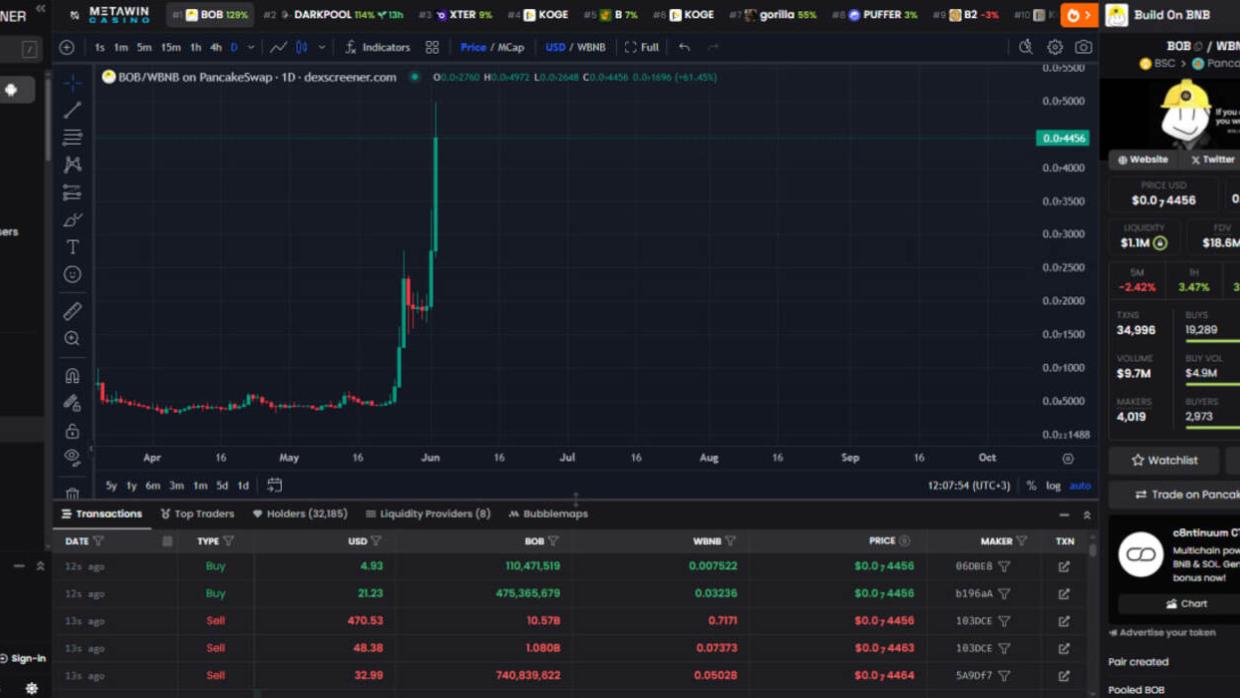
Task: Add a symbol to compare
Action: coord(67,47)
